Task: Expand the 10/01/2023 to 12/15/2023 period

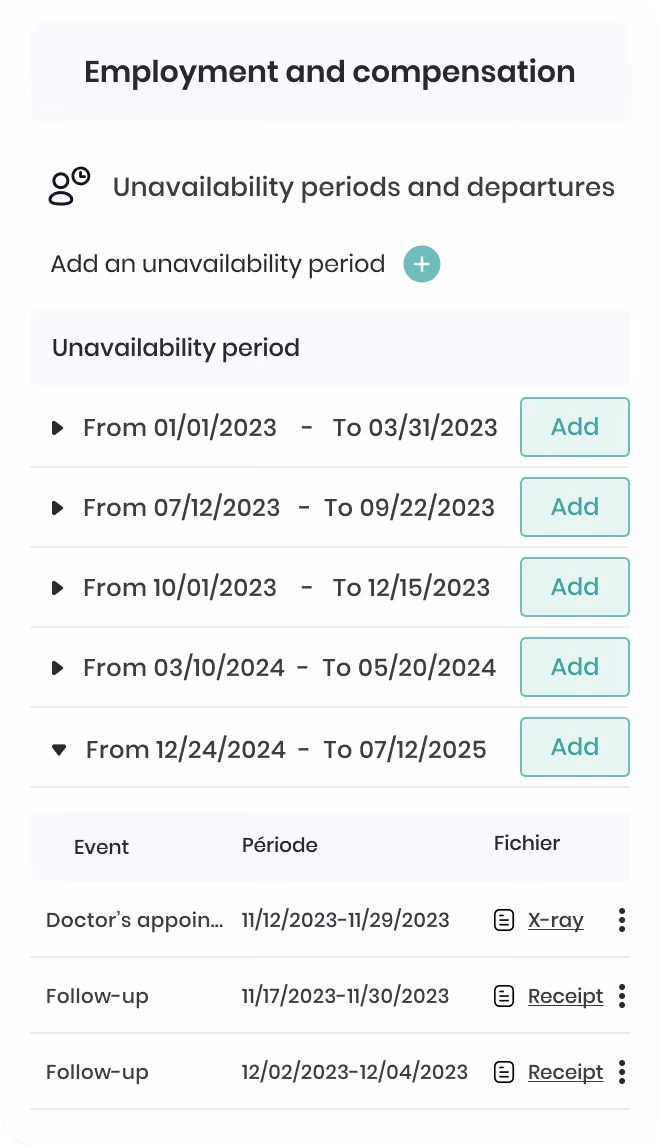Action: pos(58,588)
